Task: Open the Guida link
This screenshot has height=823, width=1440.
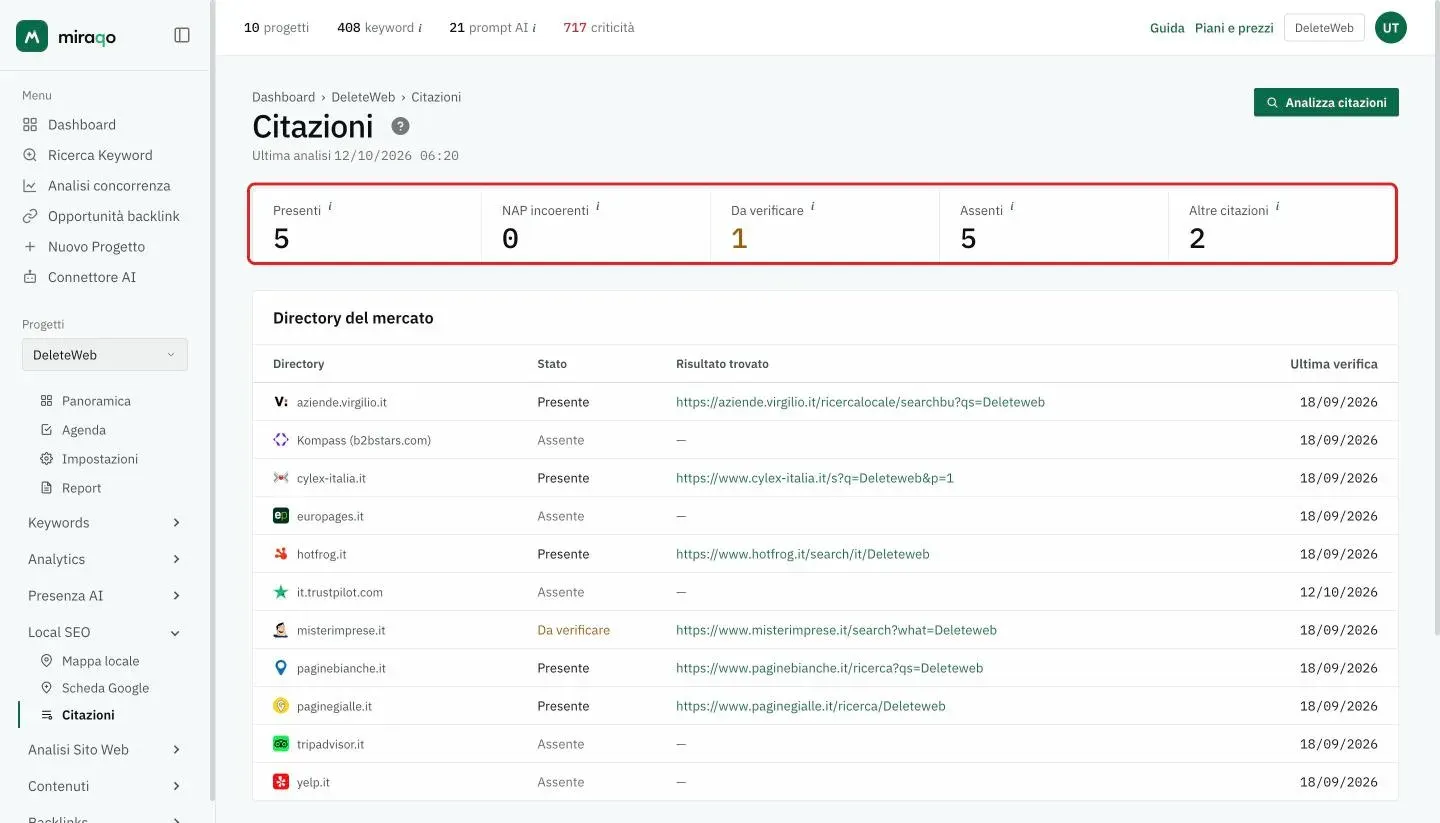Action: (1167, 28)
